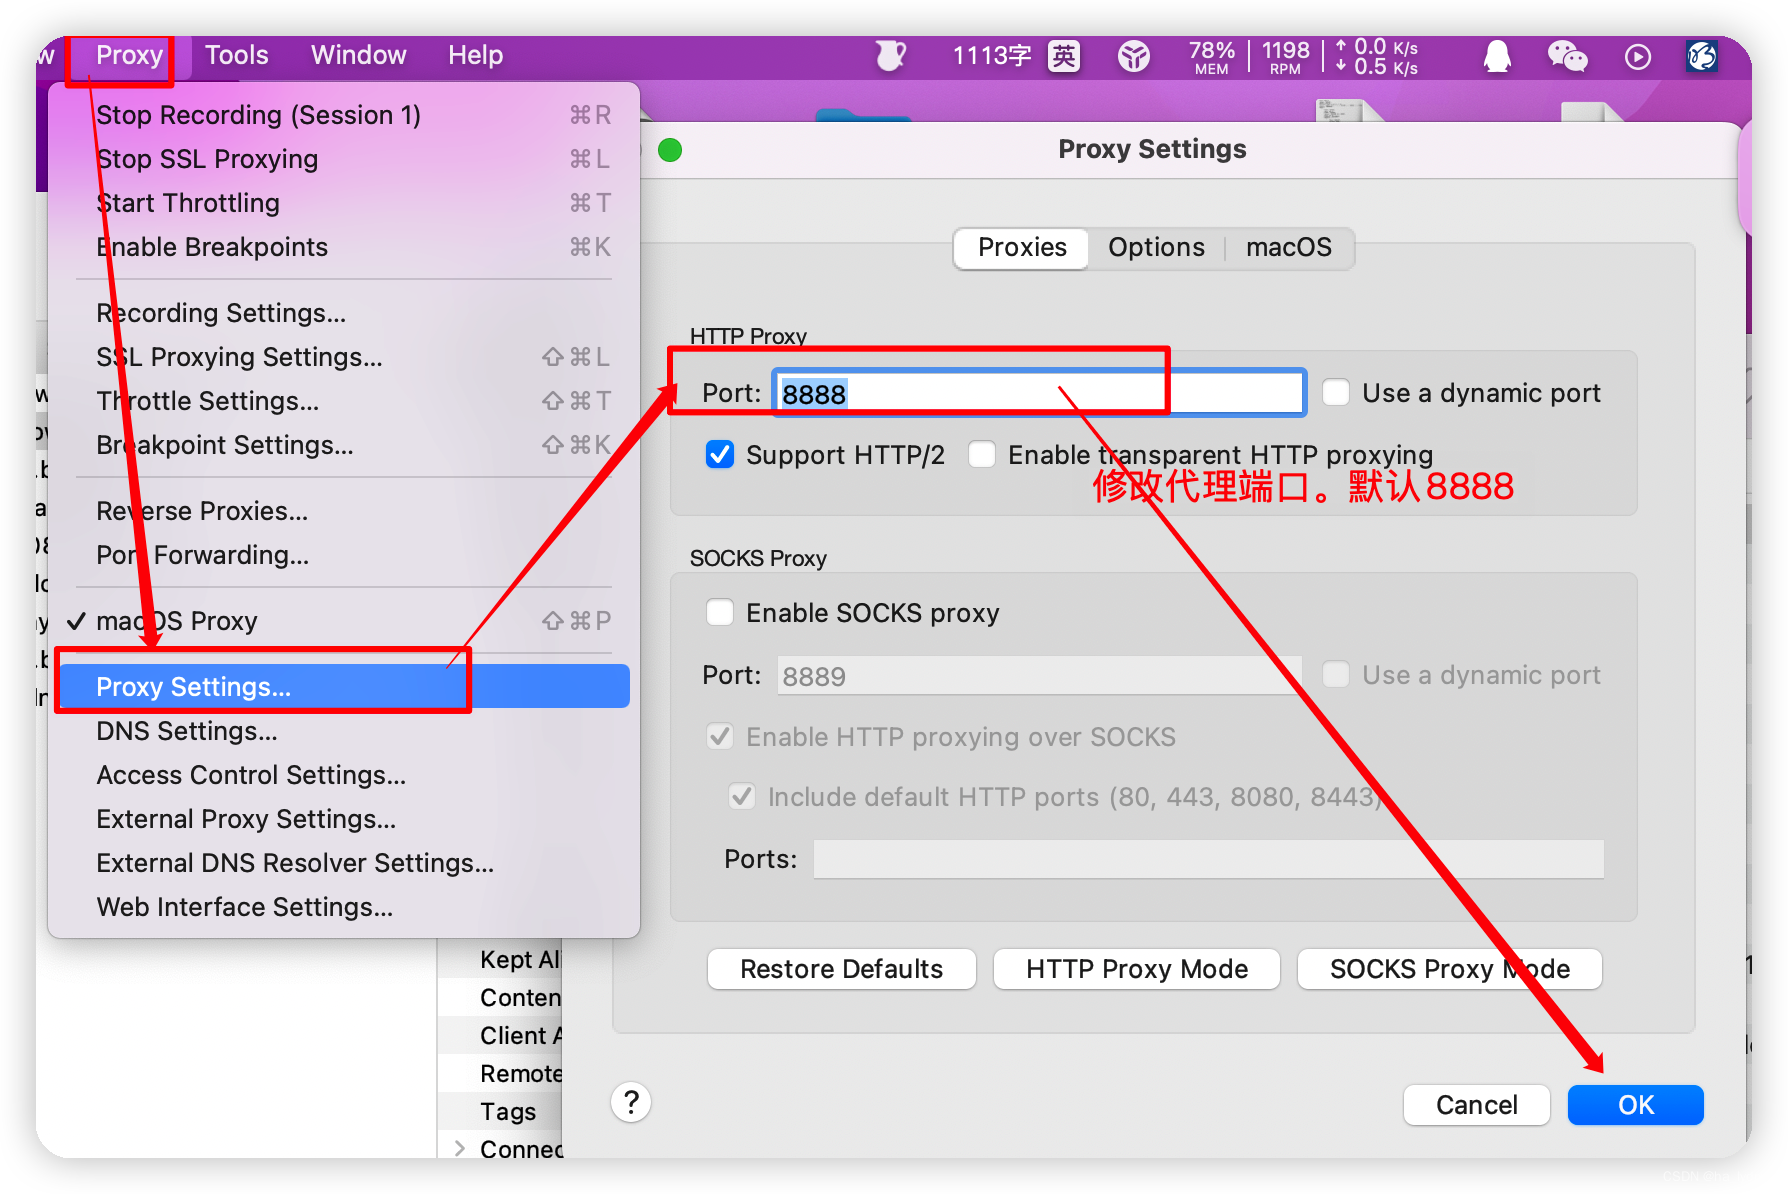This screenshot has height=1194, width=1788.
Task: Open the Help menu
Action: point(475,55)
